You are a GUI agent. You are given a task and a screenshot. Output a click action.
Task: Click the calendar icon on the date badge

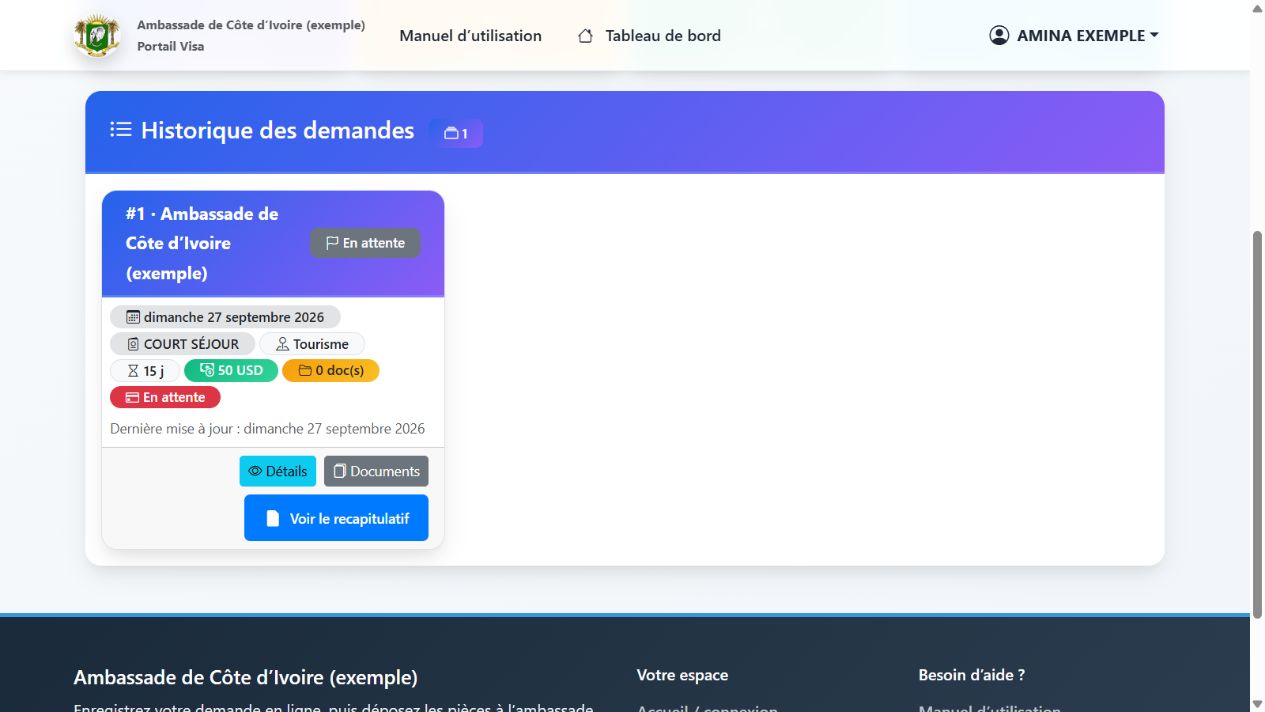(x=133, y=317)
